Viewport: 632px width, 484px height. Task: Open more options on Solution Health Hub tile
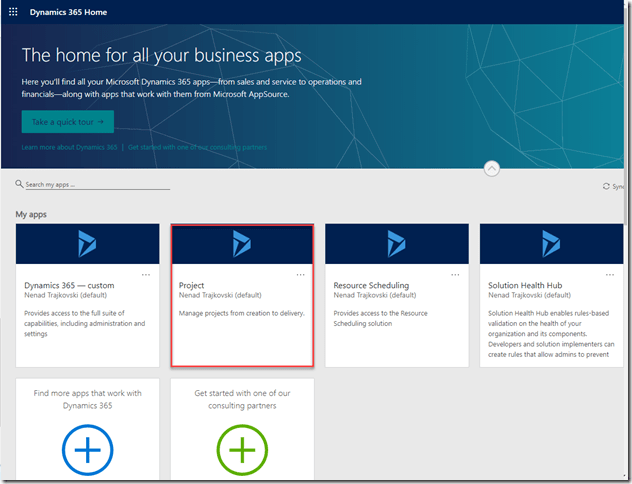[610, 274]
